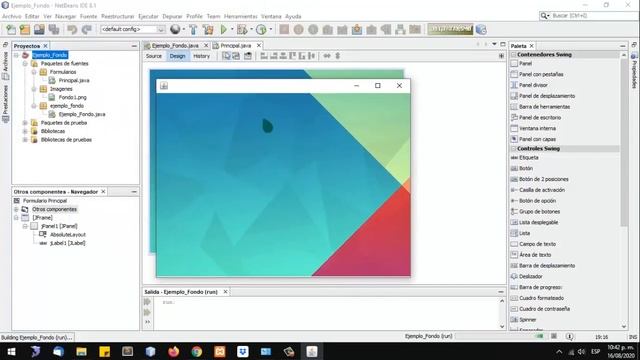Click the Windows Start button

pyautogui.click(x=11, y=351)
